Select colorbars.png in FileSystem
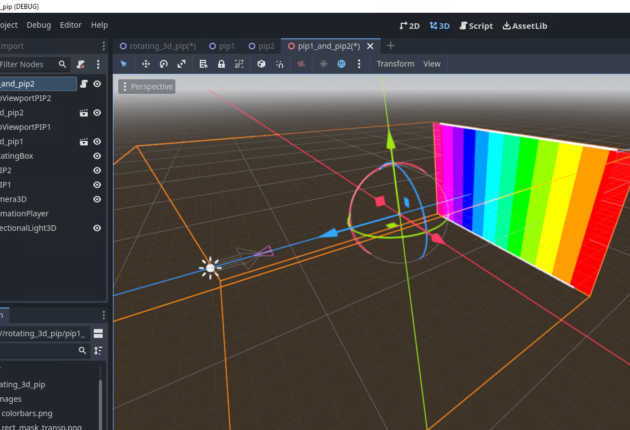The image size is (630, 430). (x=27, y=413)
